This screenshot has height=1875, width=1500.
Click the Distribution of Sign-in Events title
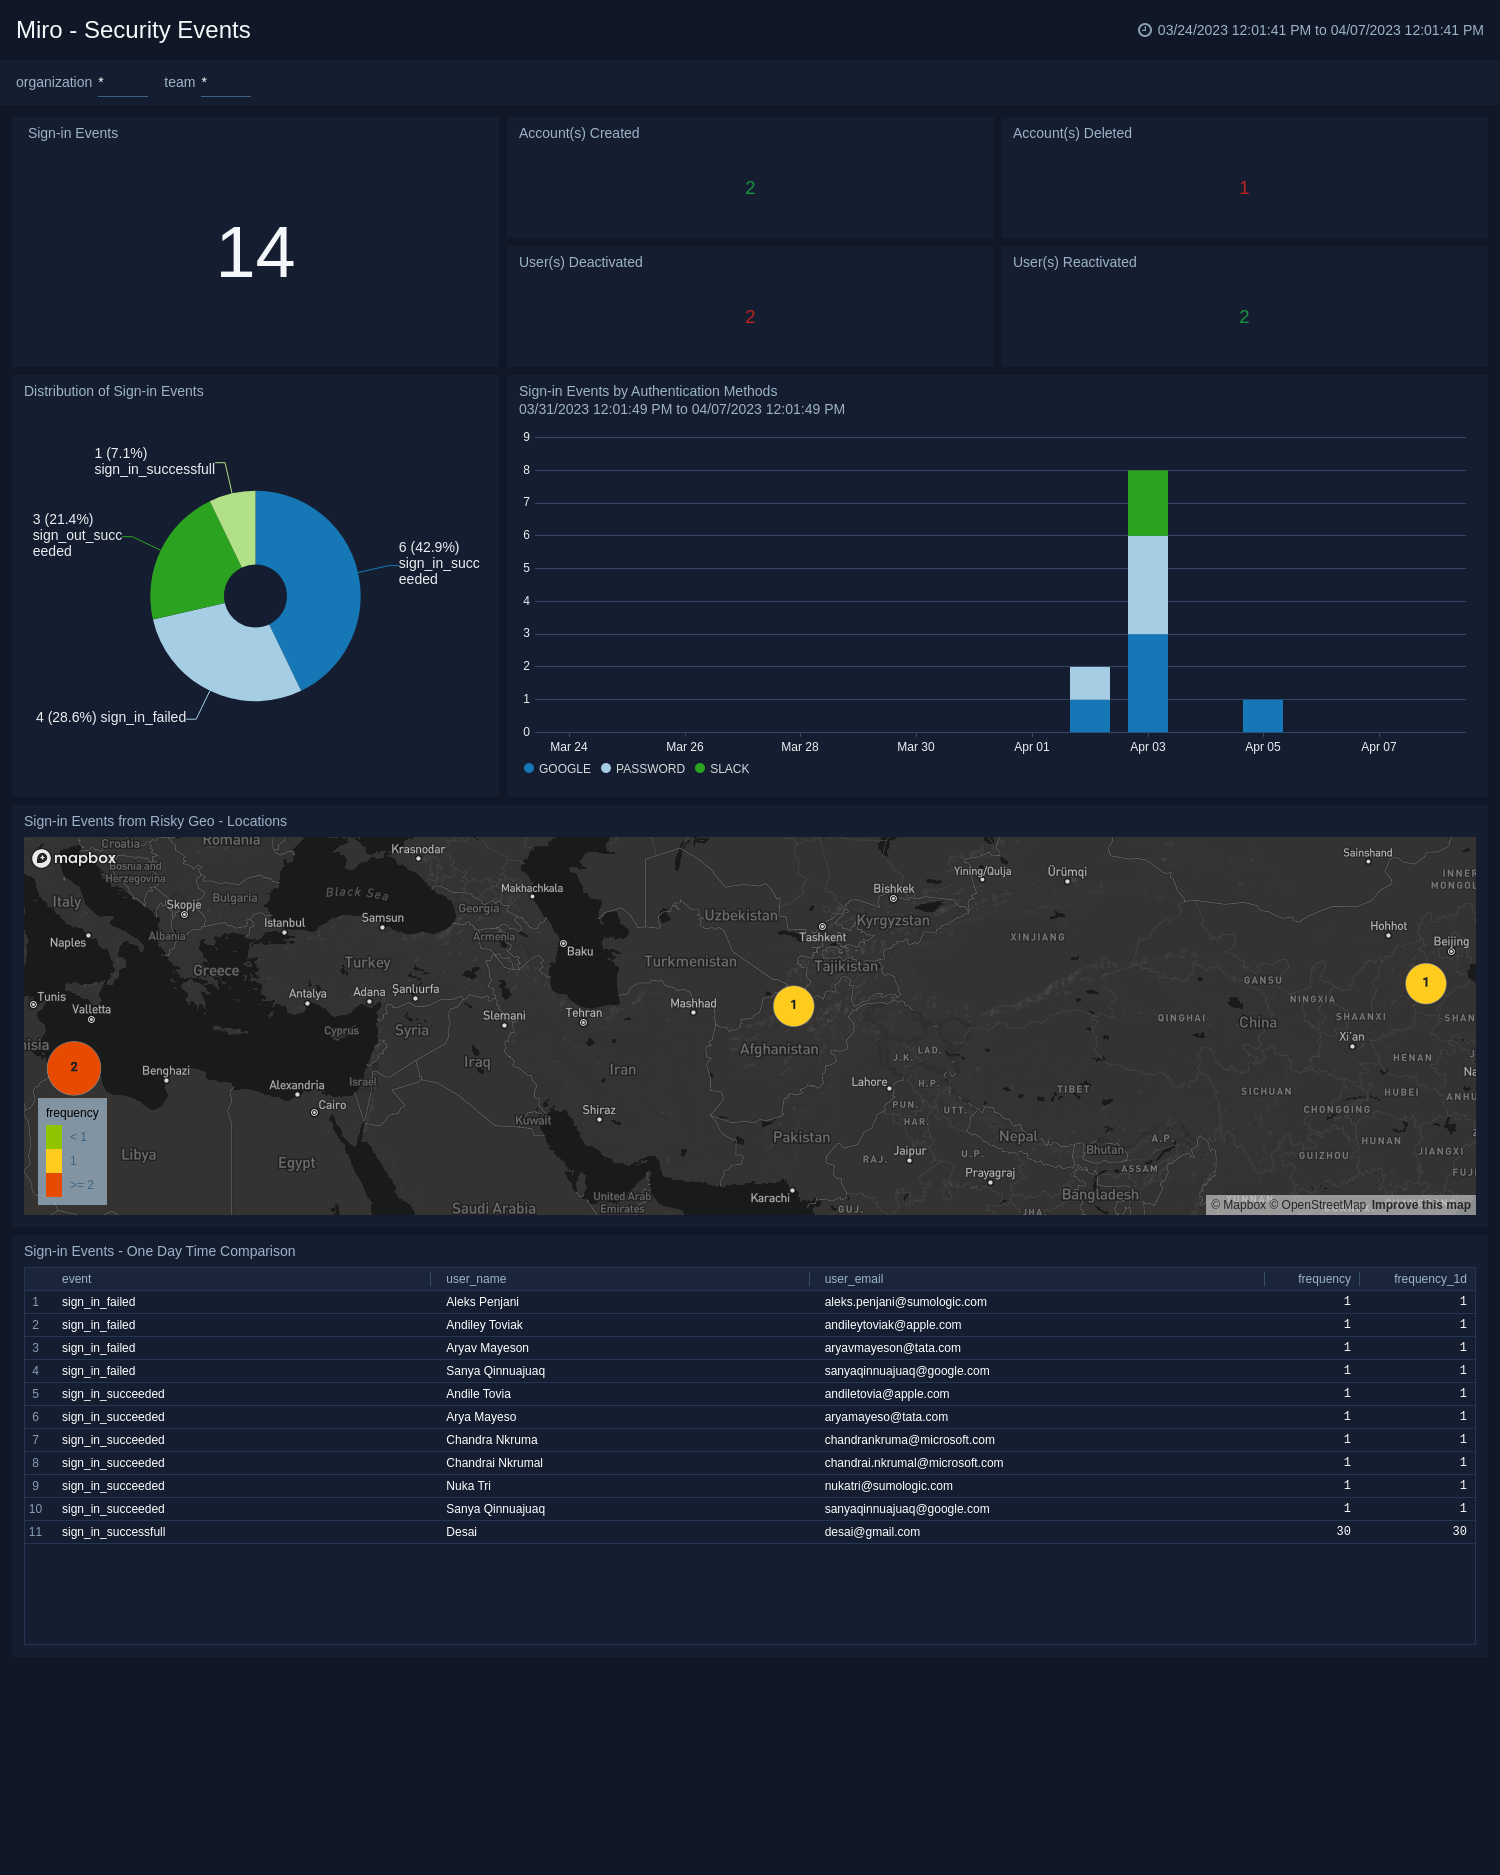coord(114,391)
